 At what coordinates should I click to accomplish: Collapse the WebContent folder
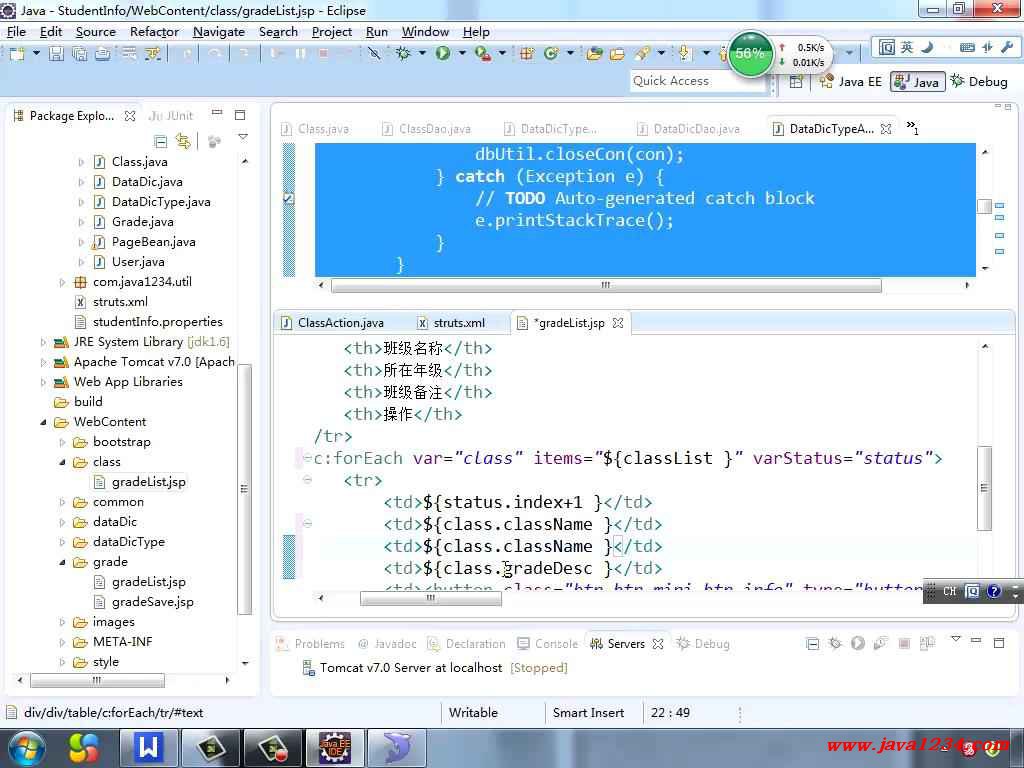[44, 422]
